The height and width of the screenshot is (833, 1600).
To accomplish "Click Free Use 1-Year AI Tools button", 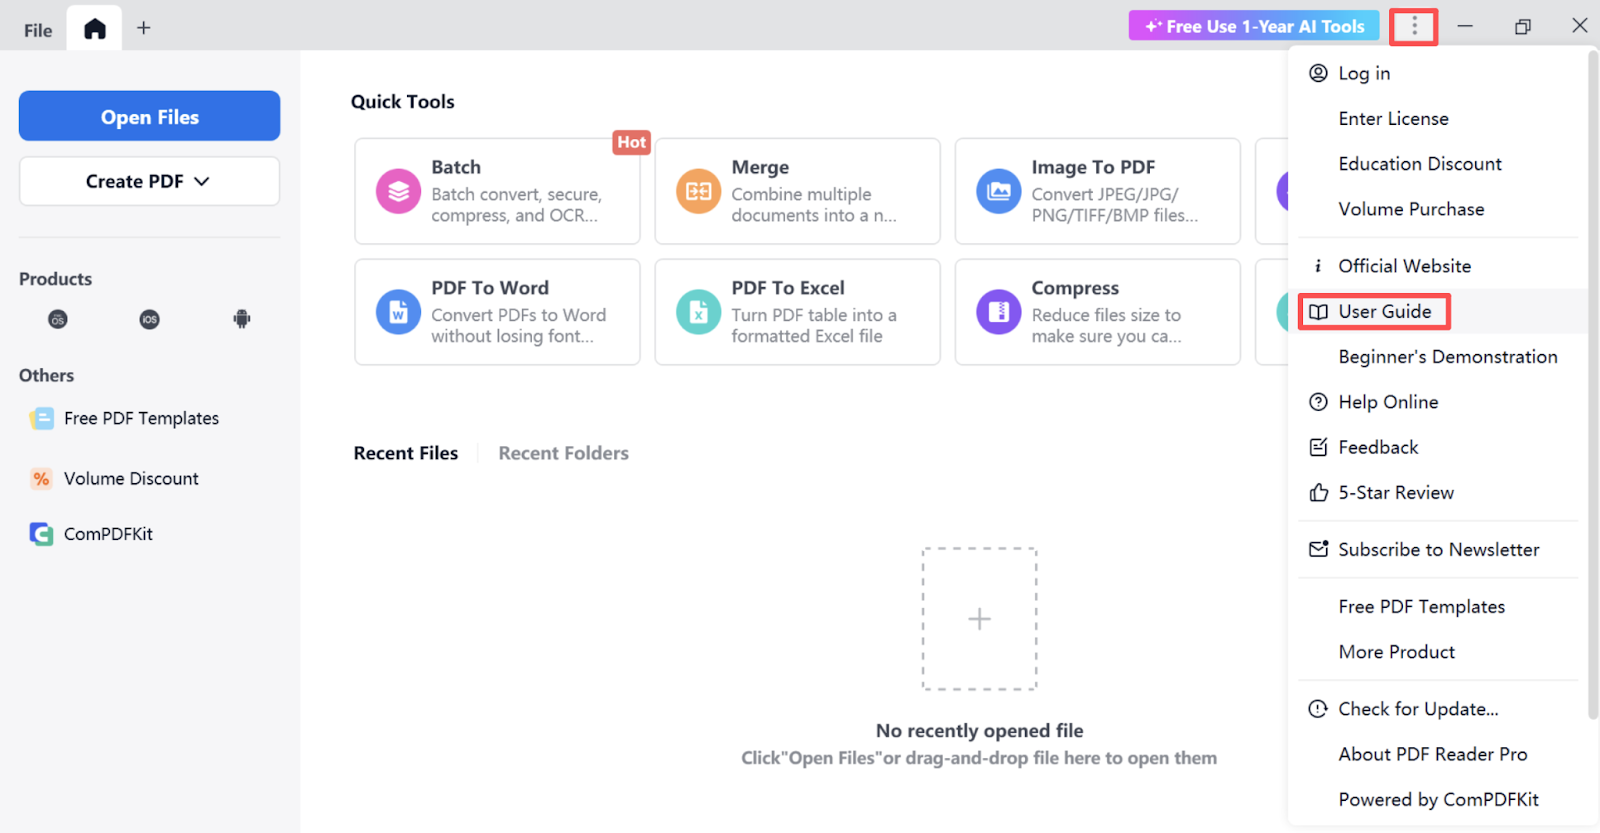I will click(x=1254, y=27).
